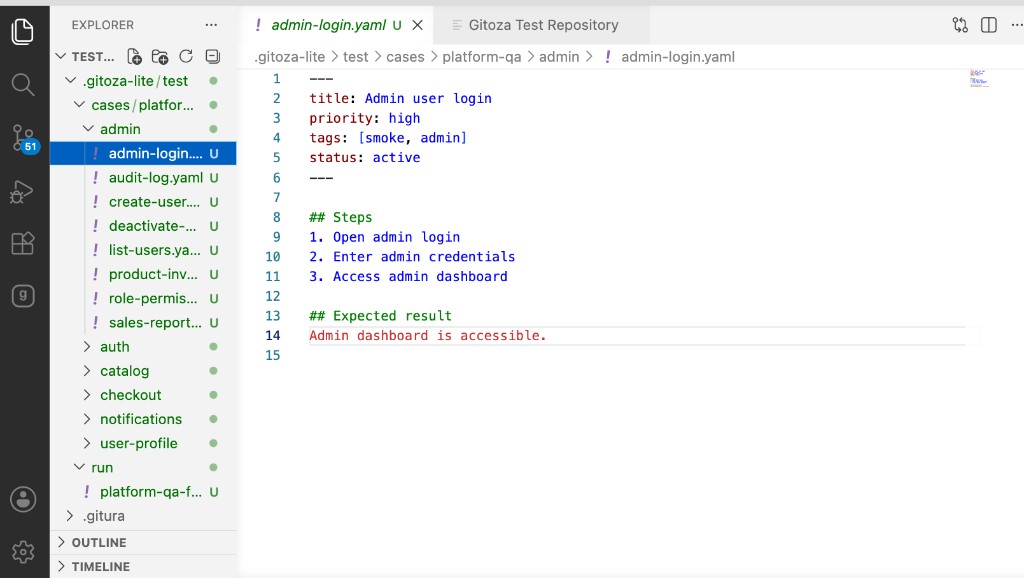Collapse all folders in Explorer

212,57
